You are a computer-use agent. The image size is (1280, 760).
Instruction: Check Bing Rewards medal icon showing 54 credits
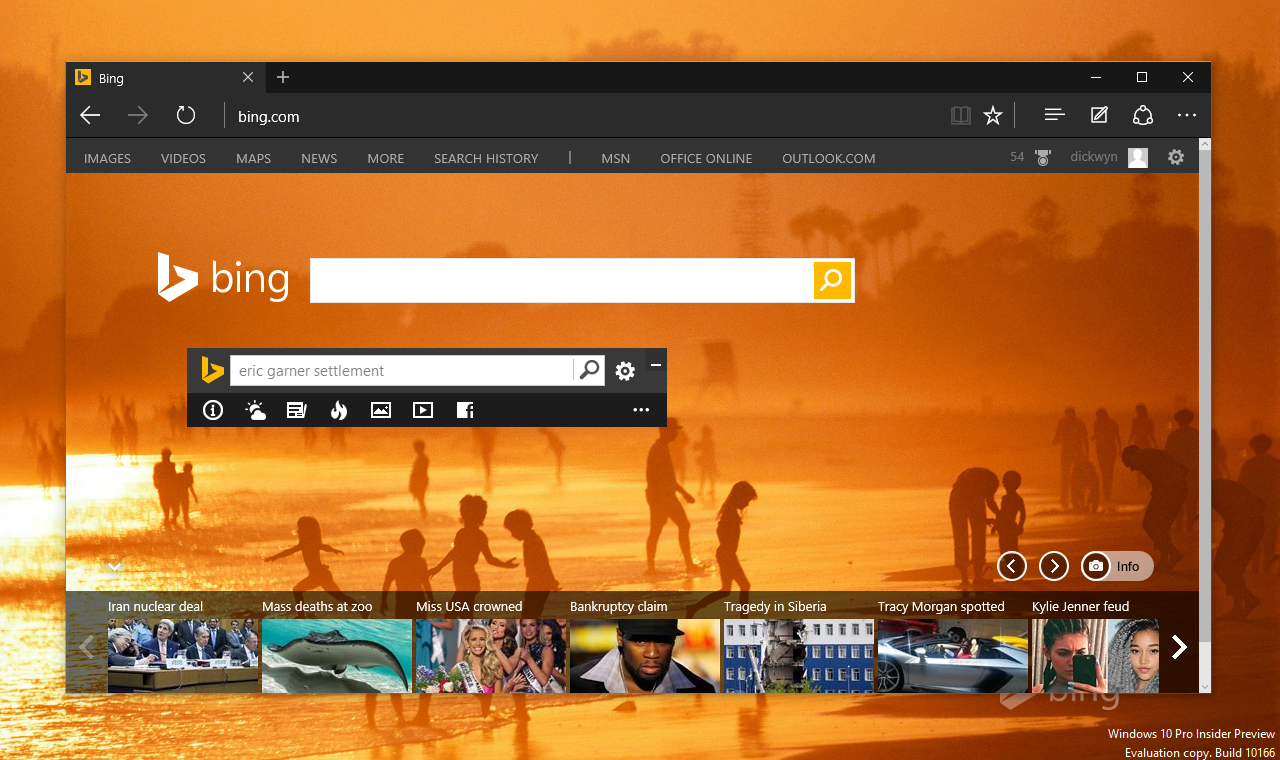[1040, 157]
